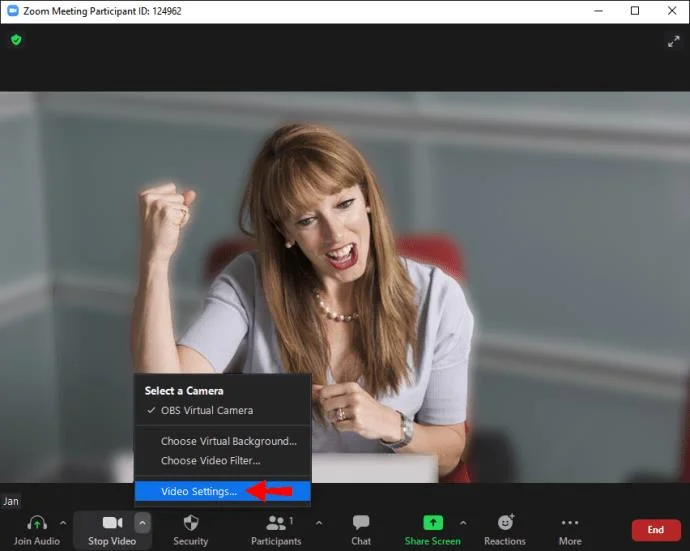
Task: Expand the participants options chevron
Action: coord(319,523)
